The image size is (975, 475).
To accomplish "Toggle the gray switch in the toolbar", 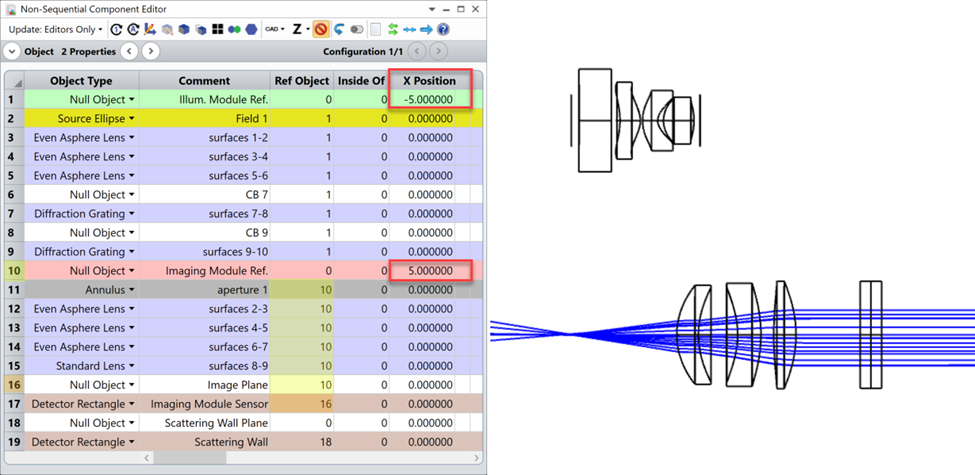I will click(356, 30).
